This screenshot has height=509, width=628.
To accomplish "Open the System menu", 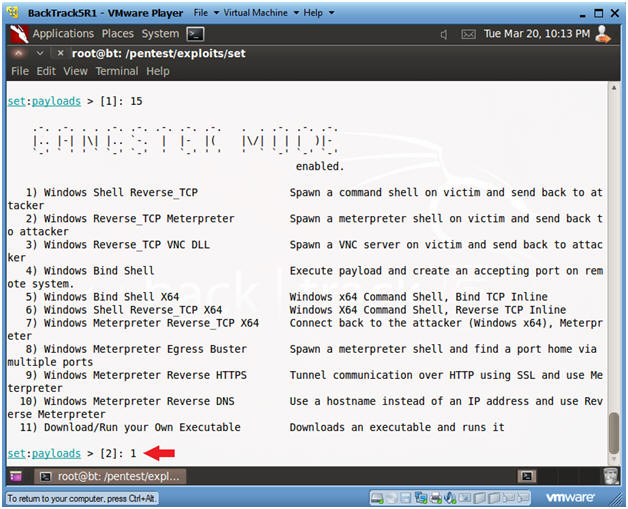I will pos(160,34).
